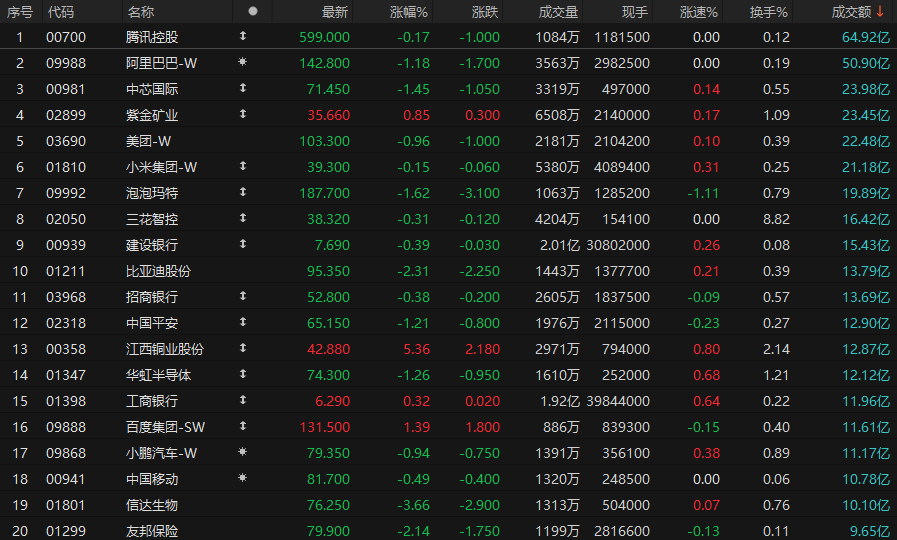Click stock code 01211
Screen dimensions: 897x540
66,271
